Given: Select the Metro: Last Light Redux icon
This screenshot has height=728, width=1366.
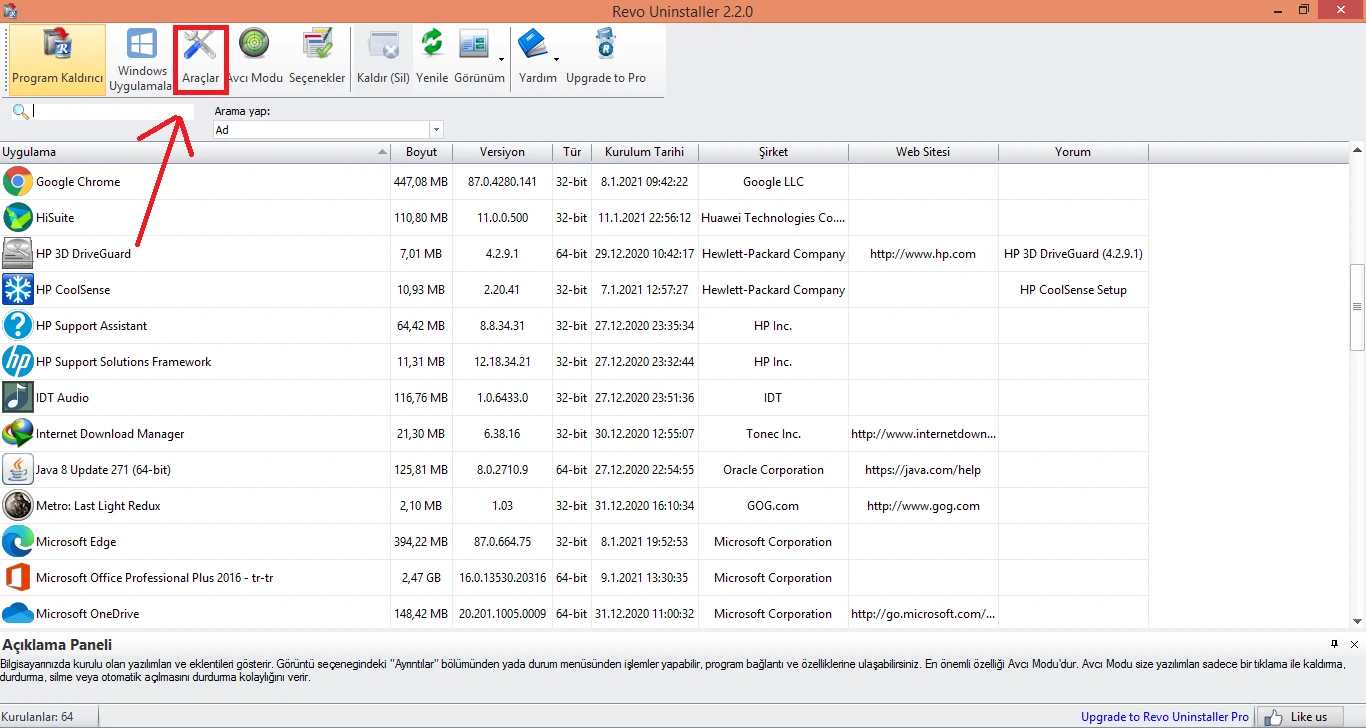Looking at the screenshot, I should click(x=18, y=506).
